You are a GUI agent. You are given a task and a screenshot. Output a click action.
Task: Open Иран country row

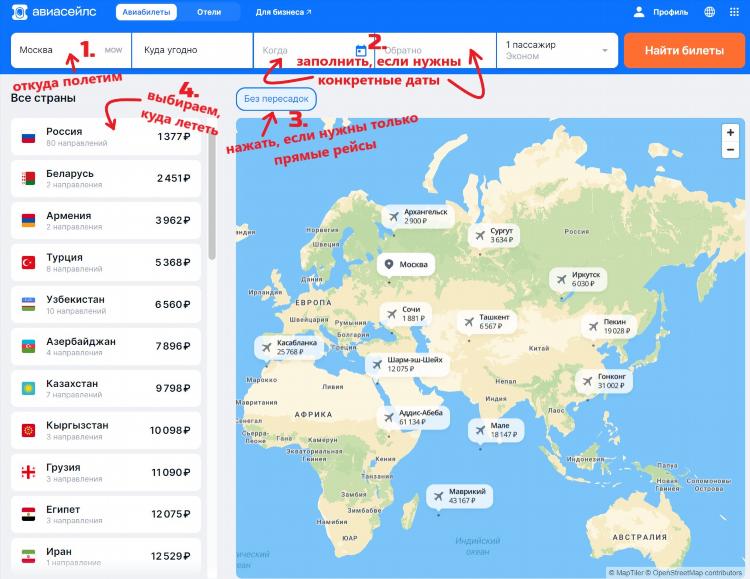[106, 556]
